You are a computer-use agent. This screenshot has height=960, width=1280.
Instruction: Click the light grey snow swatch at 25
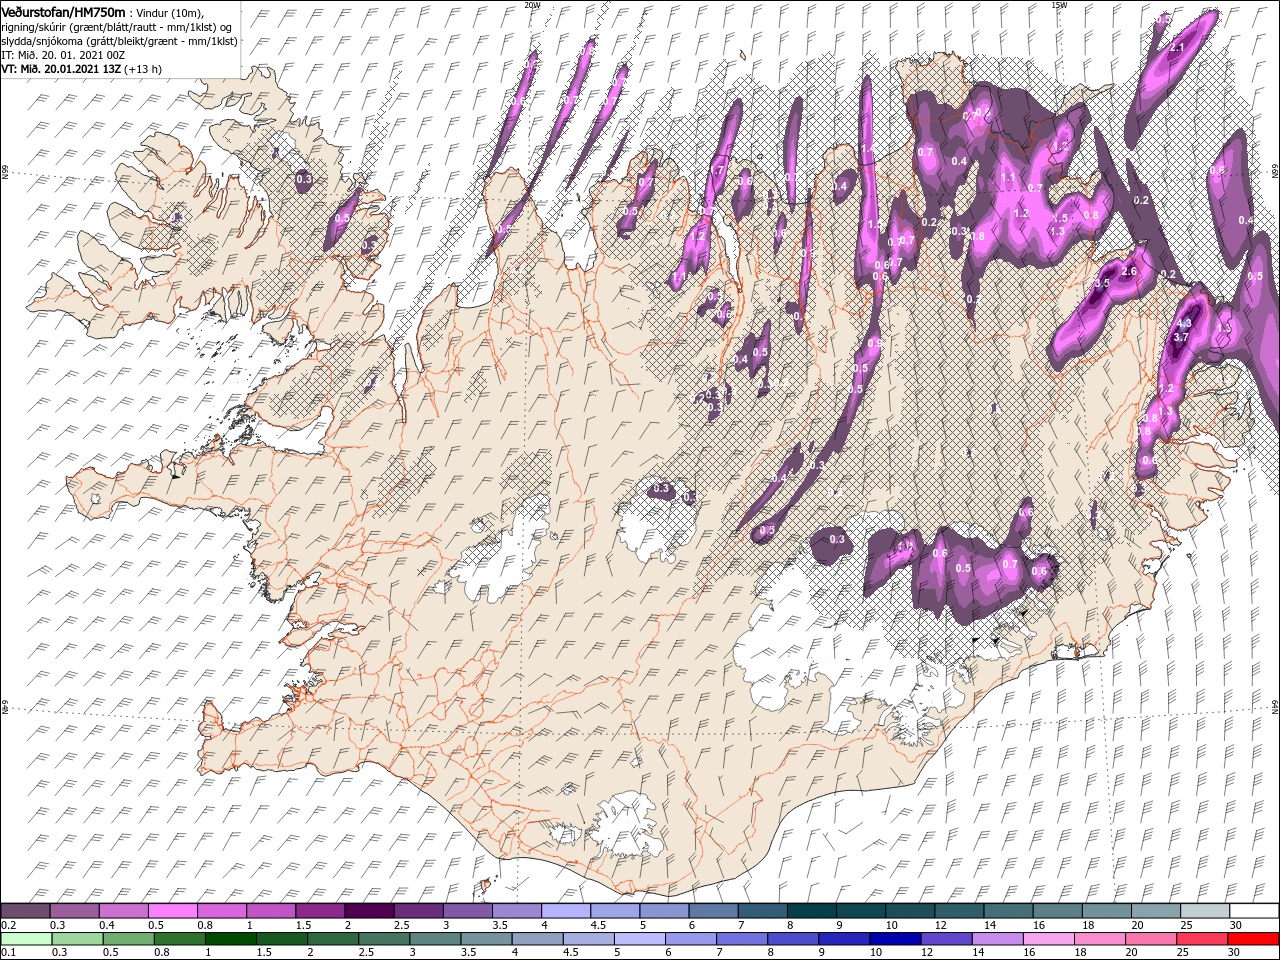(1205, 910)
